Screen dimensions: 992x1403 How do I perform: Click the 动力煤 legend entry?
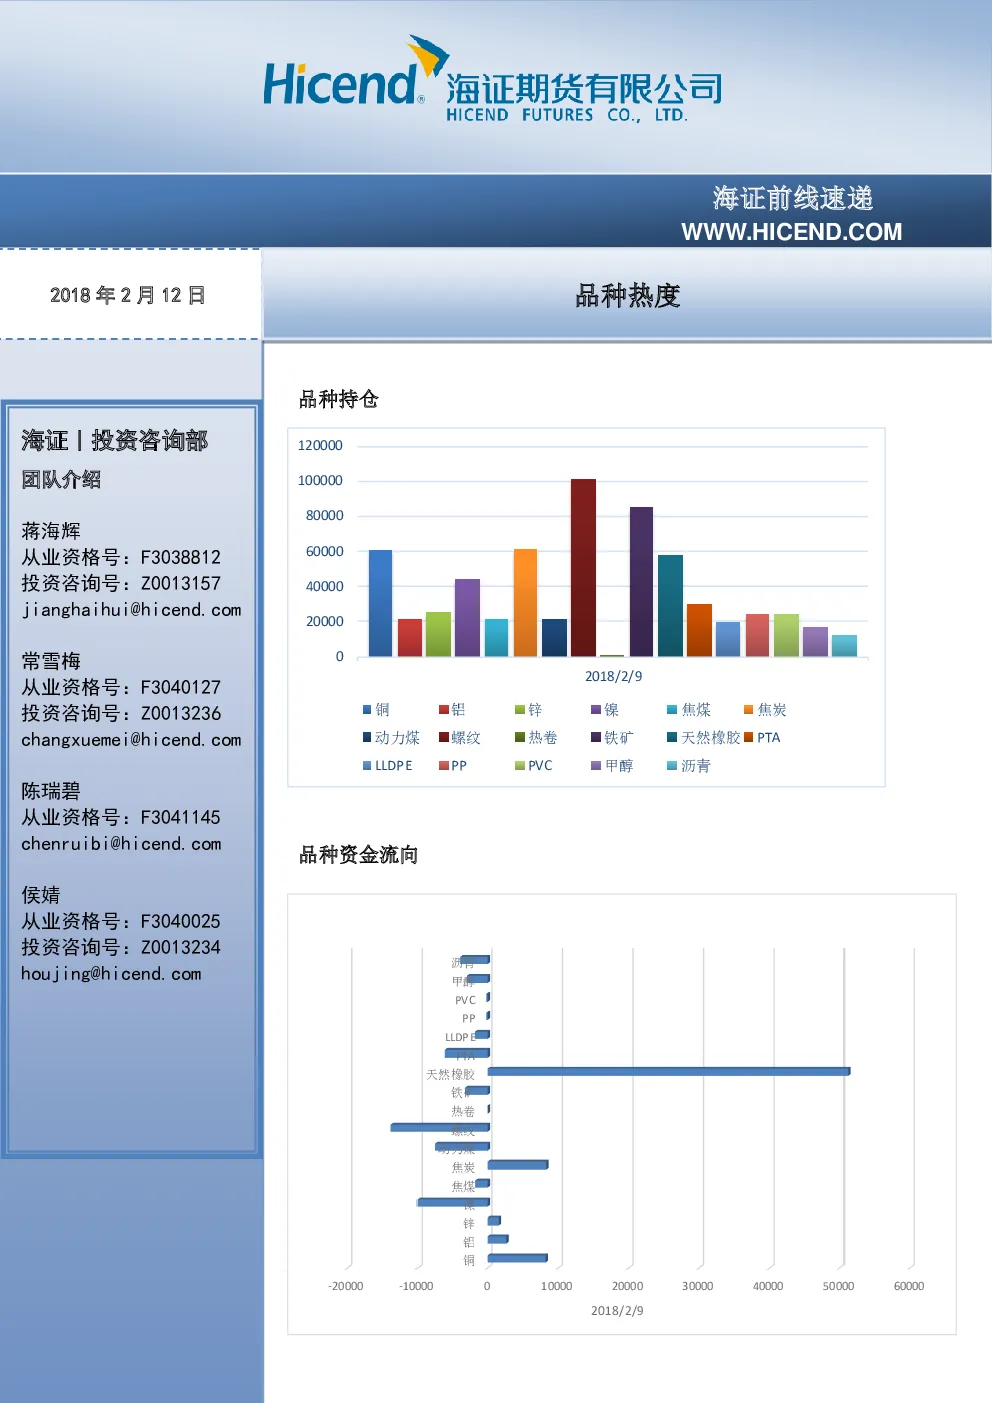pyautogui.click(x=391, y=738)
